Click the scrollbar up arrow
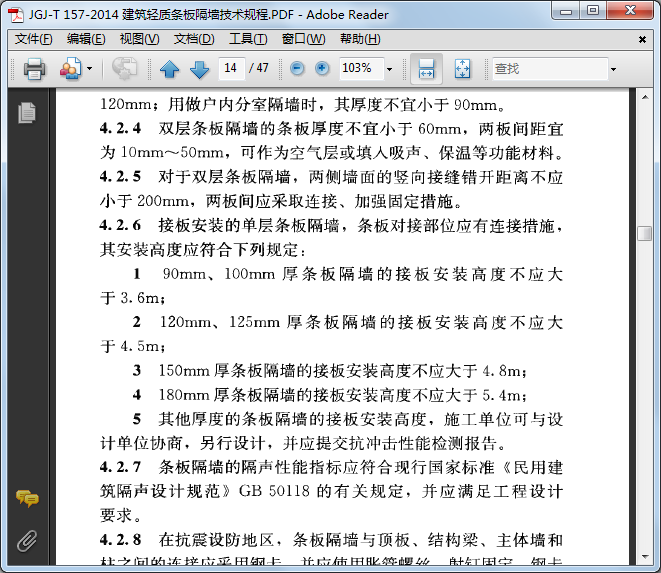Viewport: 661px width, 573px height. pos(645,97)
